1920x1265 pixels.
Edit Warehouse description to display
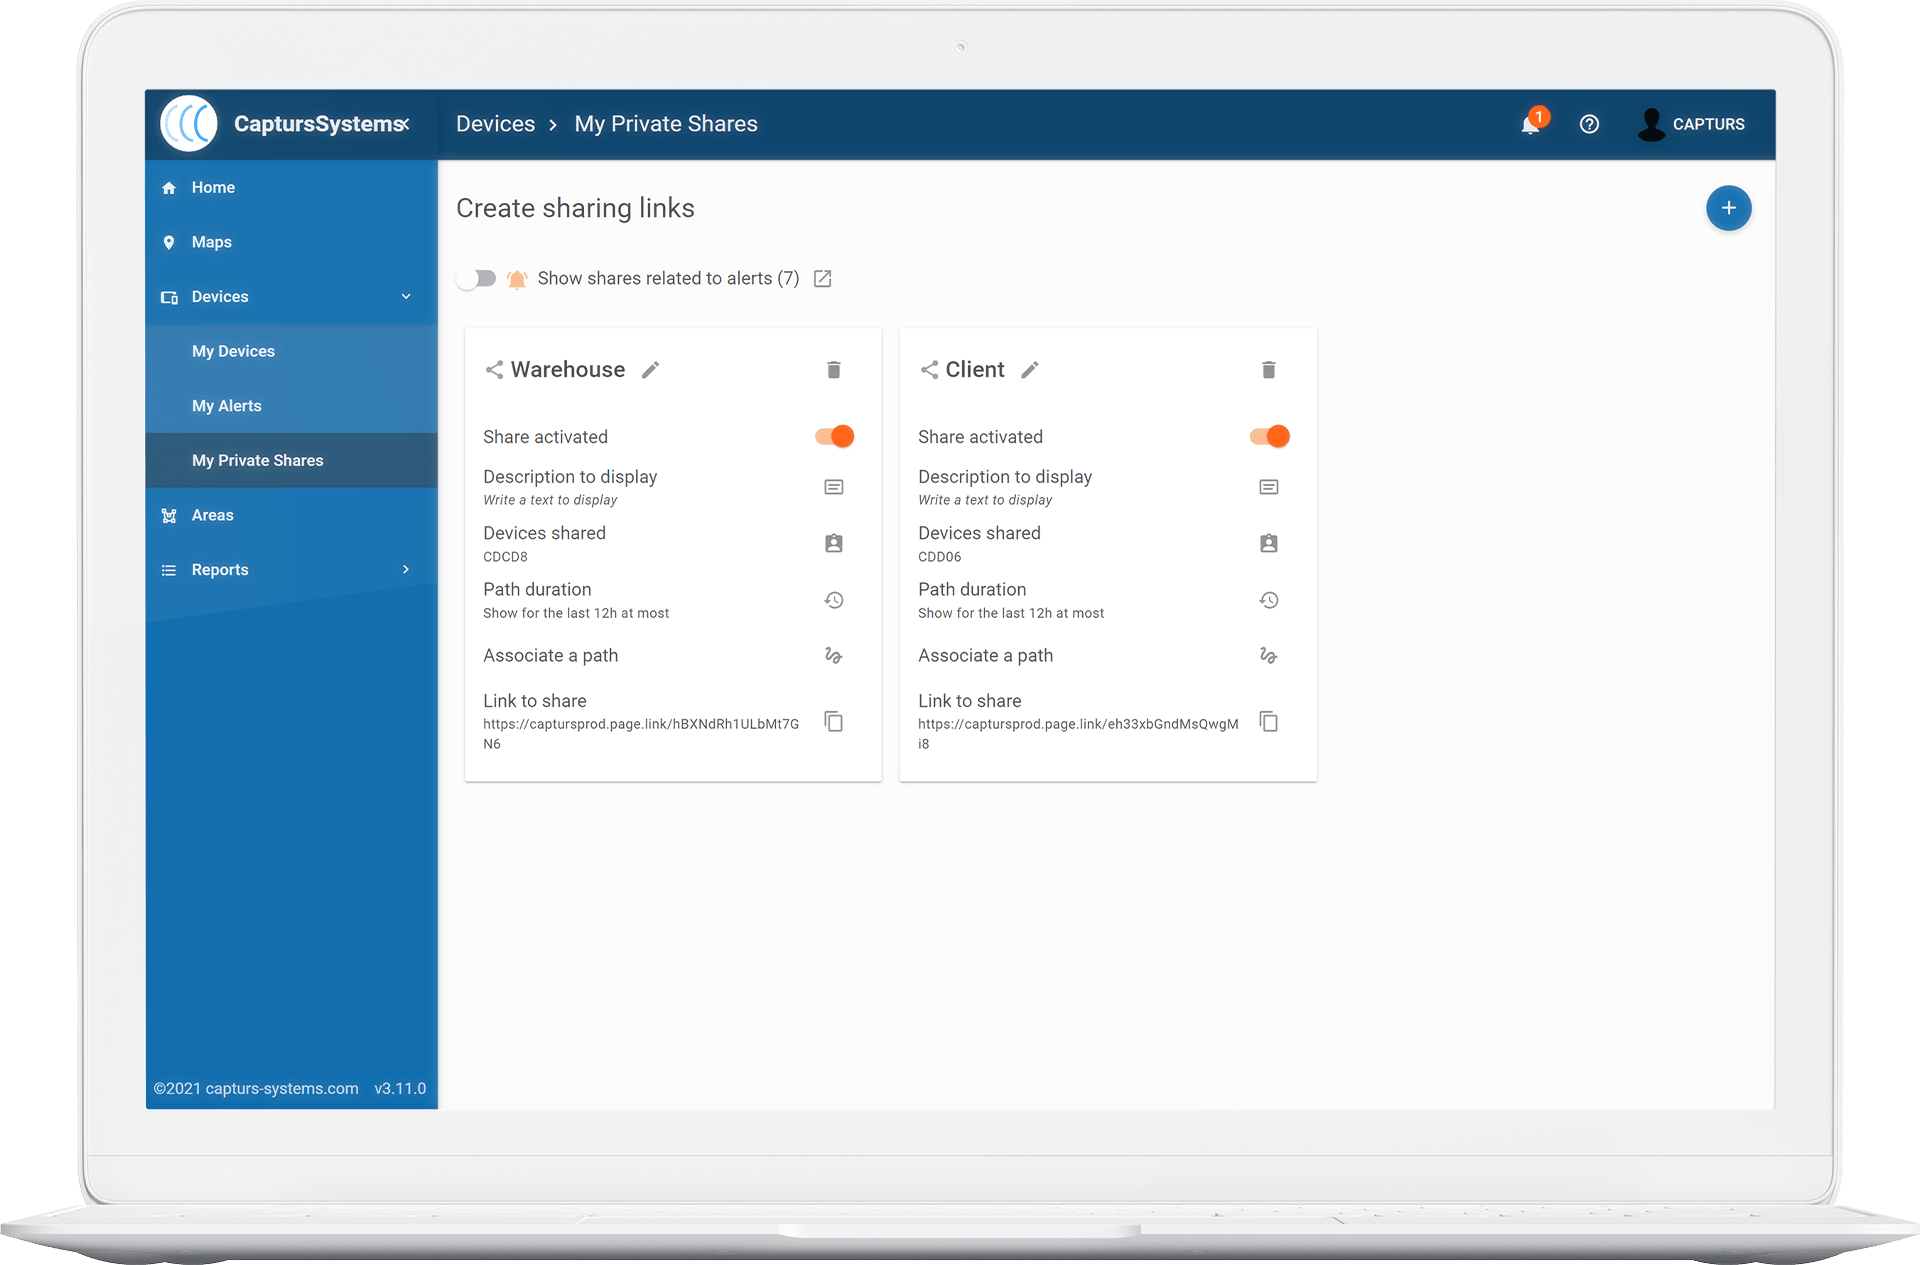[x=834, y=487]
